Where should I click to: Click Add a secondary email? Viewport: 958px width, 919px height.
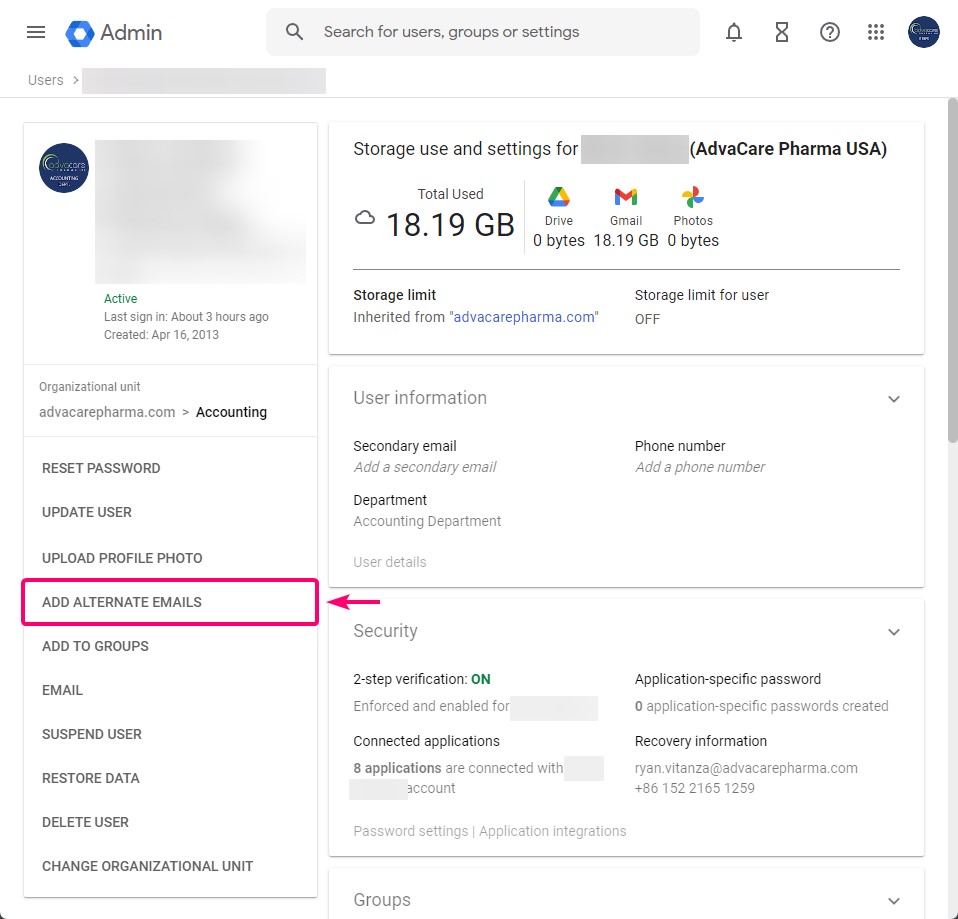point(425,467)
